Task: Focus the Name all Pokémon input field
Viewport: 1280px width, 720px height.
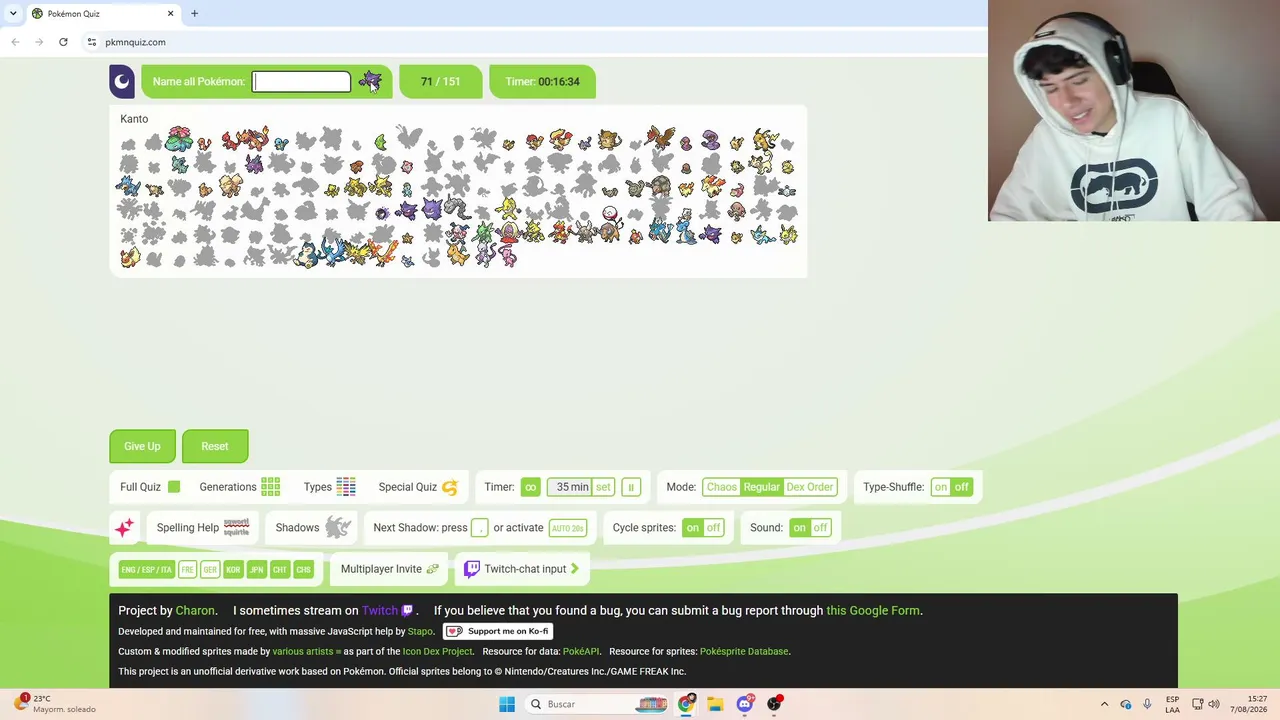Action: coord(301,82)
